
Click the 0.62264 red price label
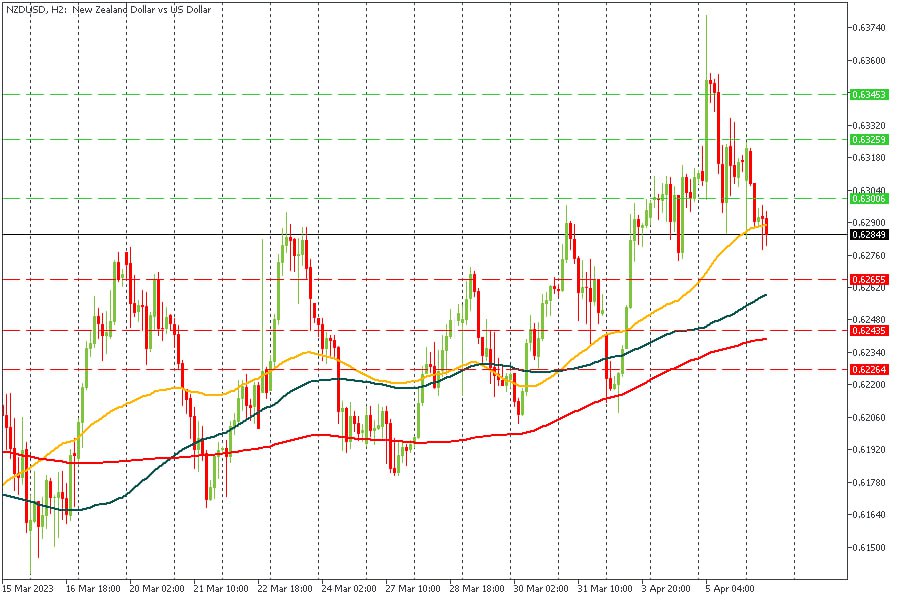tap(869, 370)
